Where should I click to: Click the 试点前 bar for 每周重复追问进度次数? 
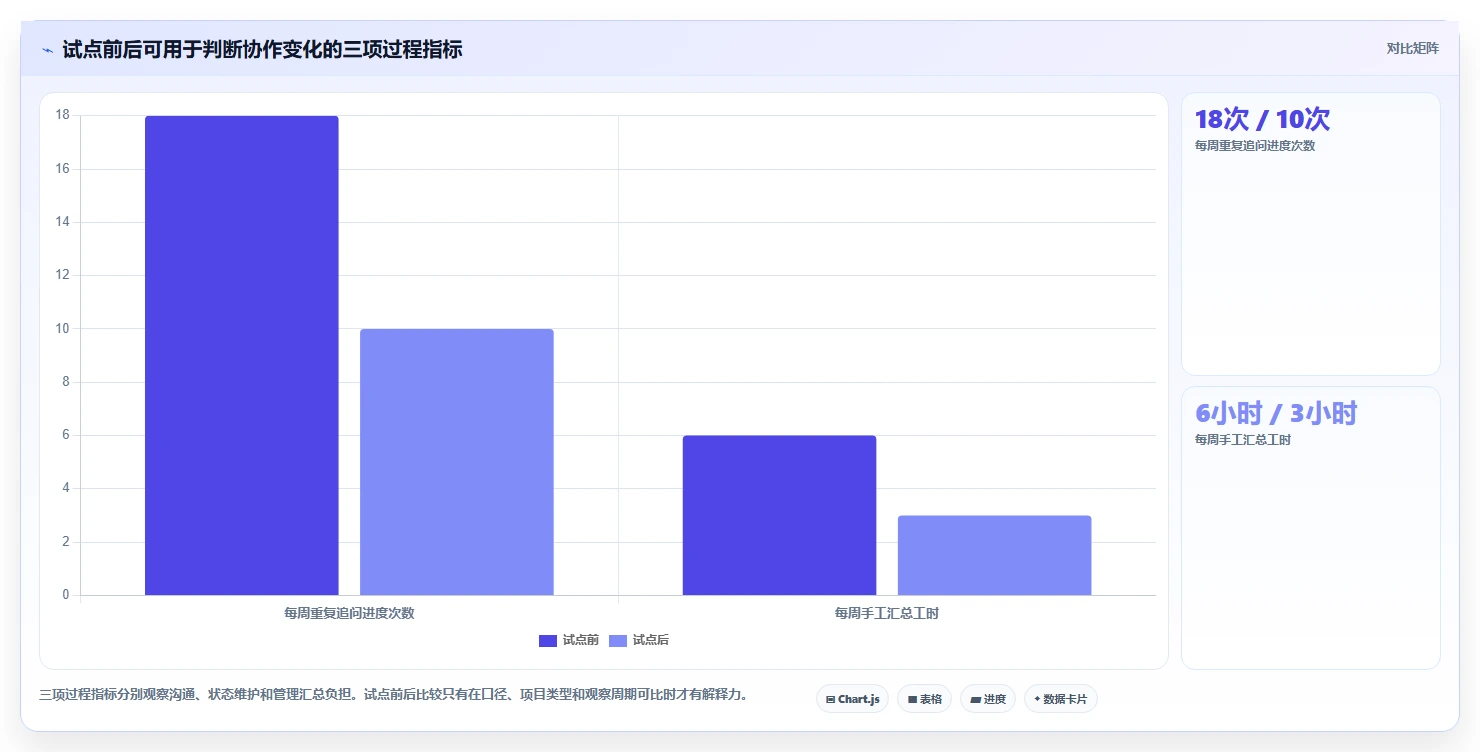pos(242,355)
